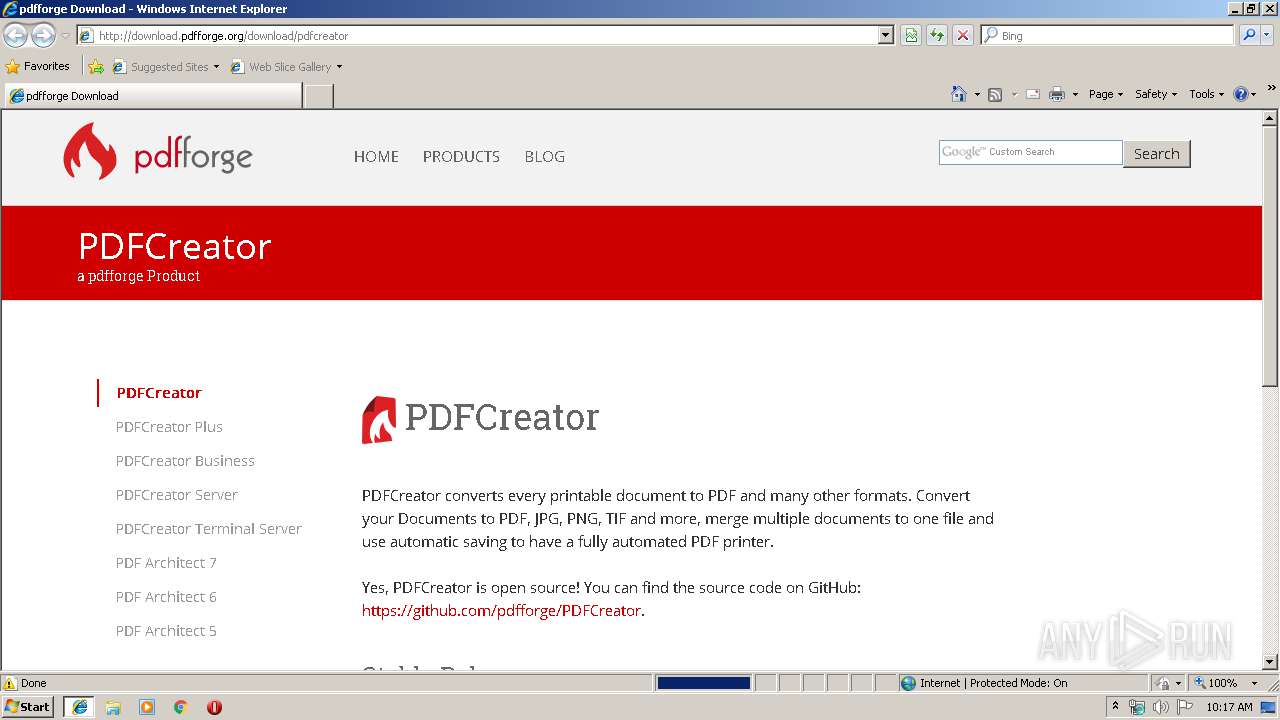
Task: Select the pdfforge Download tab
Action: [x=152, y=96]
